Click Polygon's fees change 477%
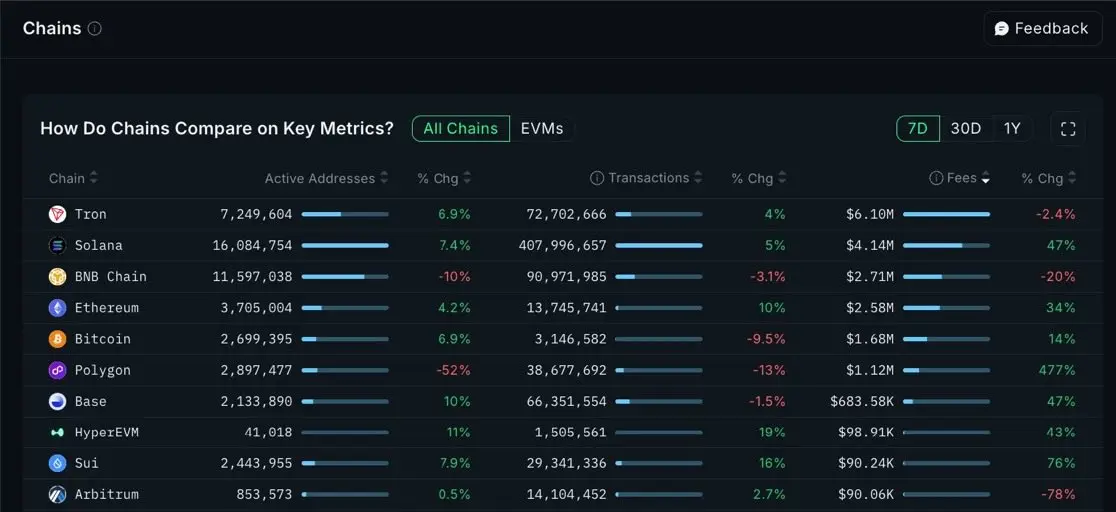1116x512 pixels. [1057, 370]
